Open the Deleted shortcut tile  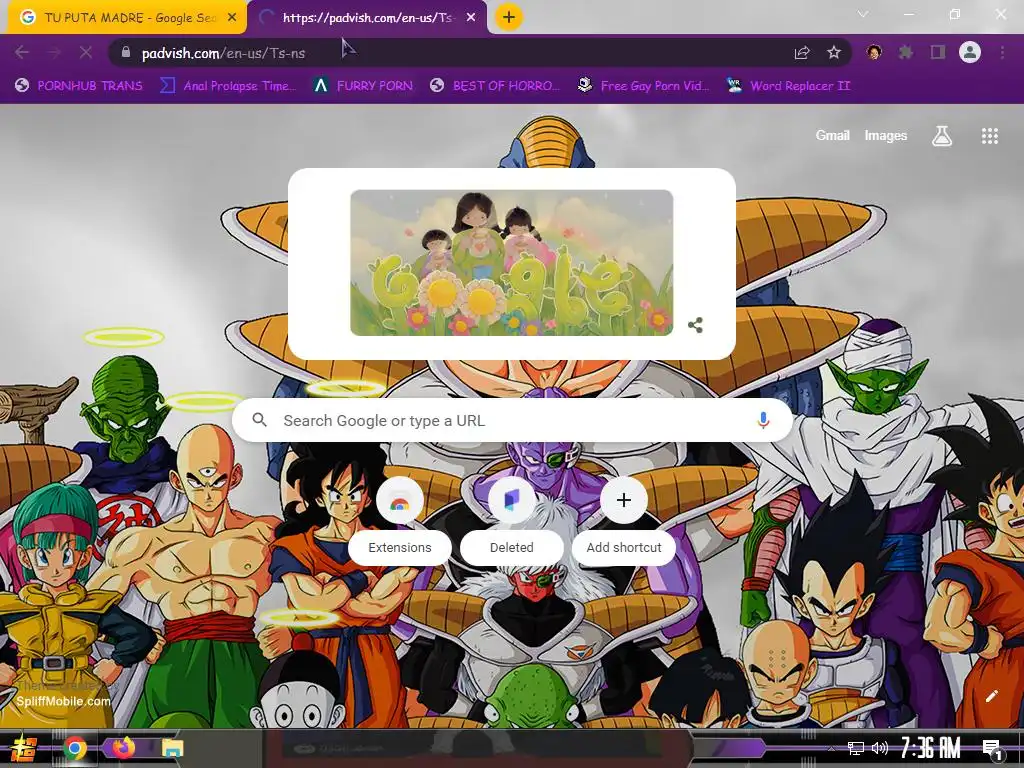pos(512,520)
